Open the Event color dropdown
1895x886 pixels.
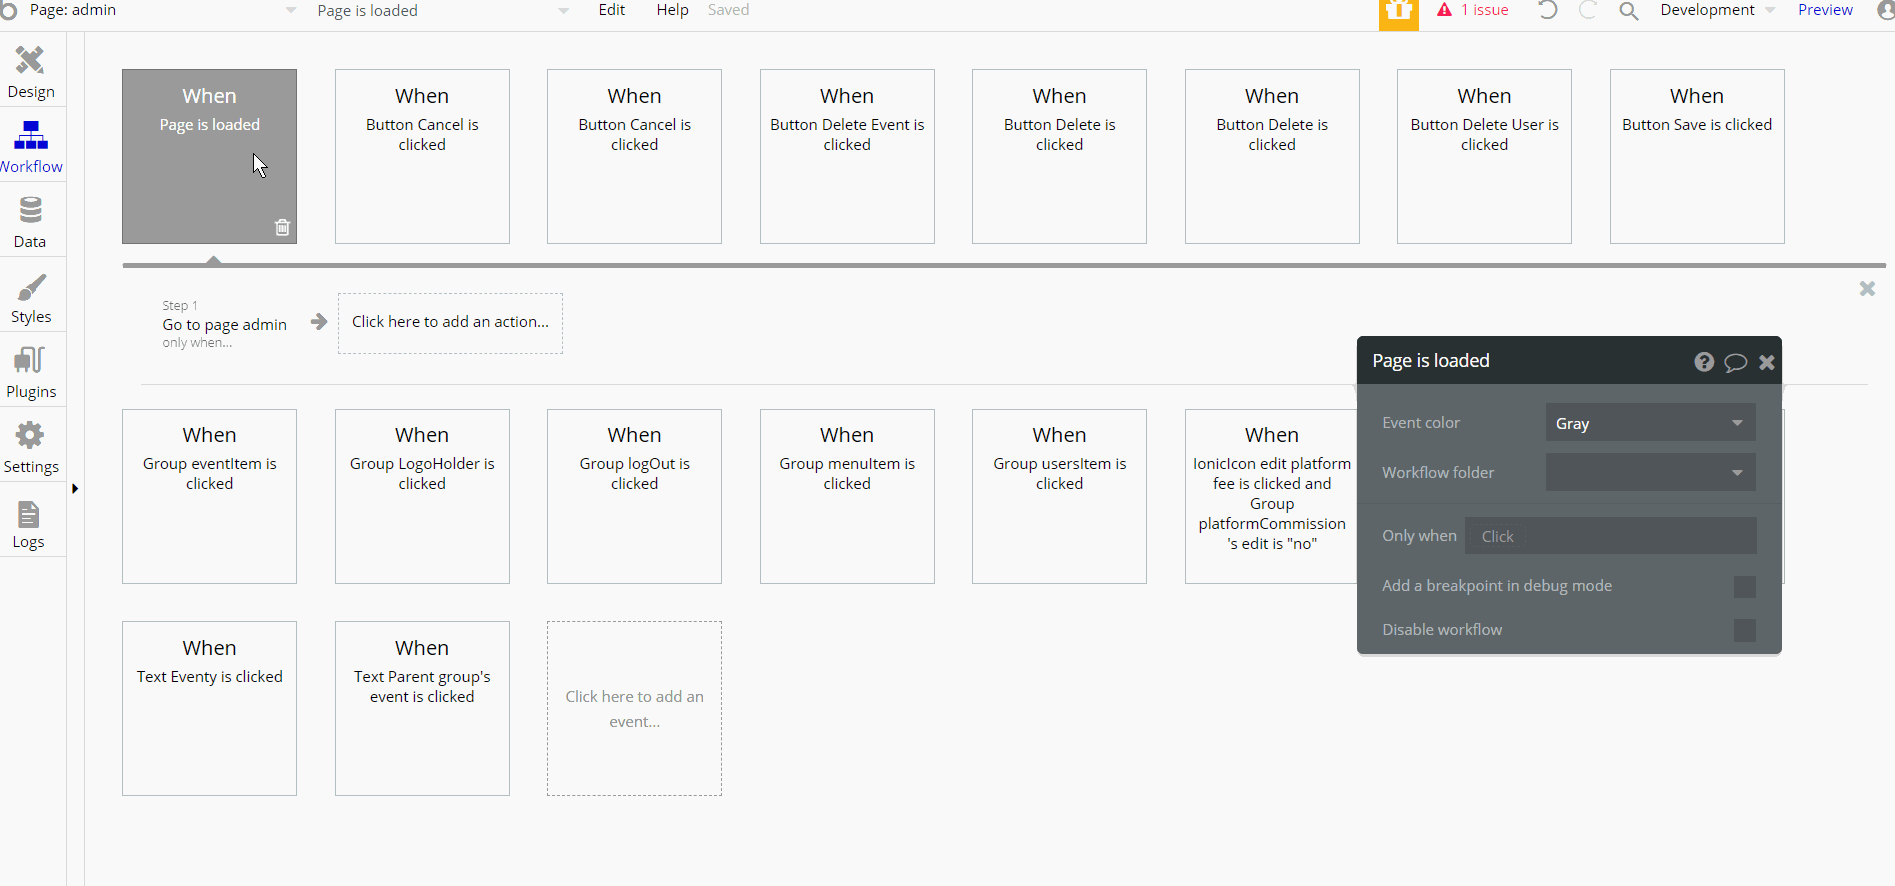[1650, 423]
